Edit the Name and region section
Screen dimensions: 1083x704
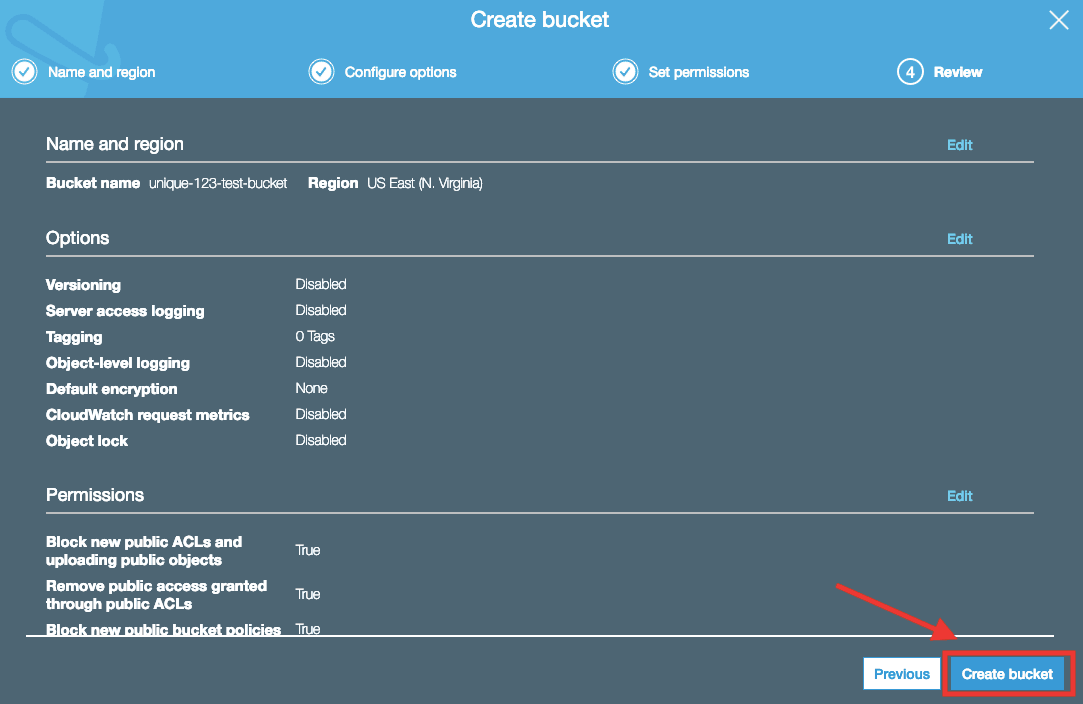coord(959,145)
